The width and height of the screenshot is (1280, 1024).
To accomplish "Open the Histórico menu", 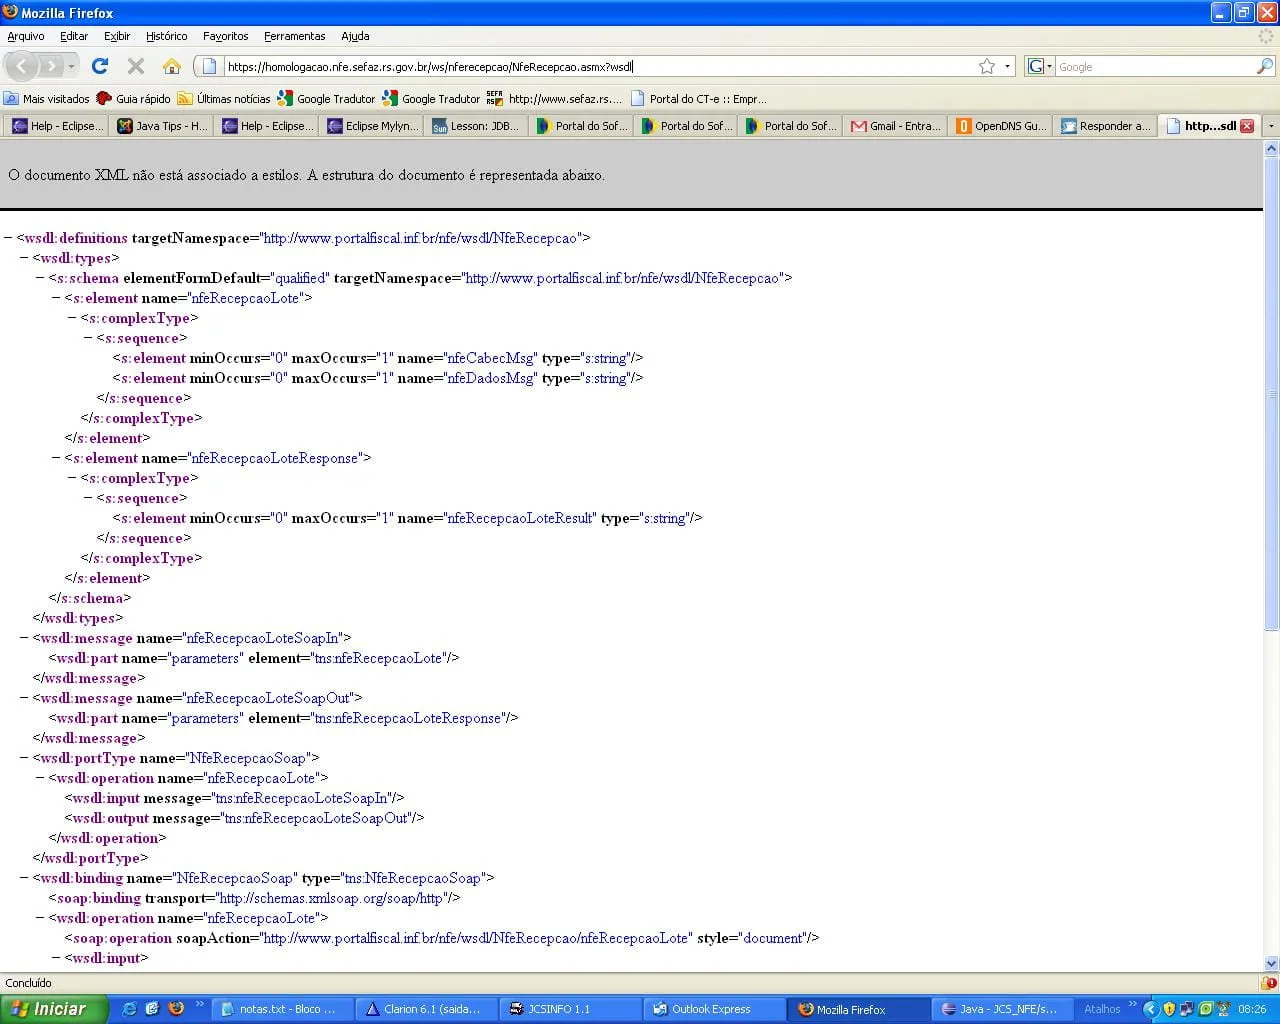I will [x=166, y=36].
